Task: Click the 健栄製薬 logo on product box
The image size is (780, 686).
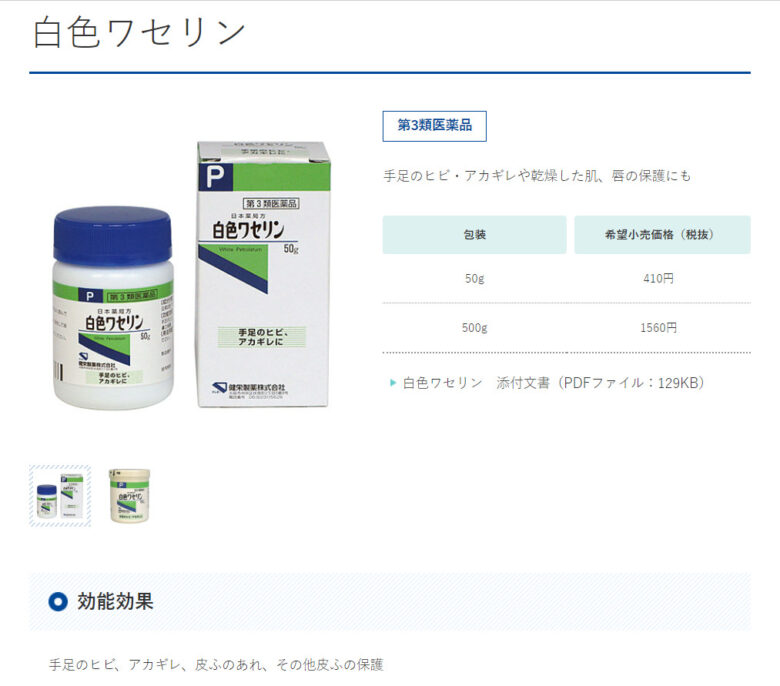Action: tap(248, 388)
